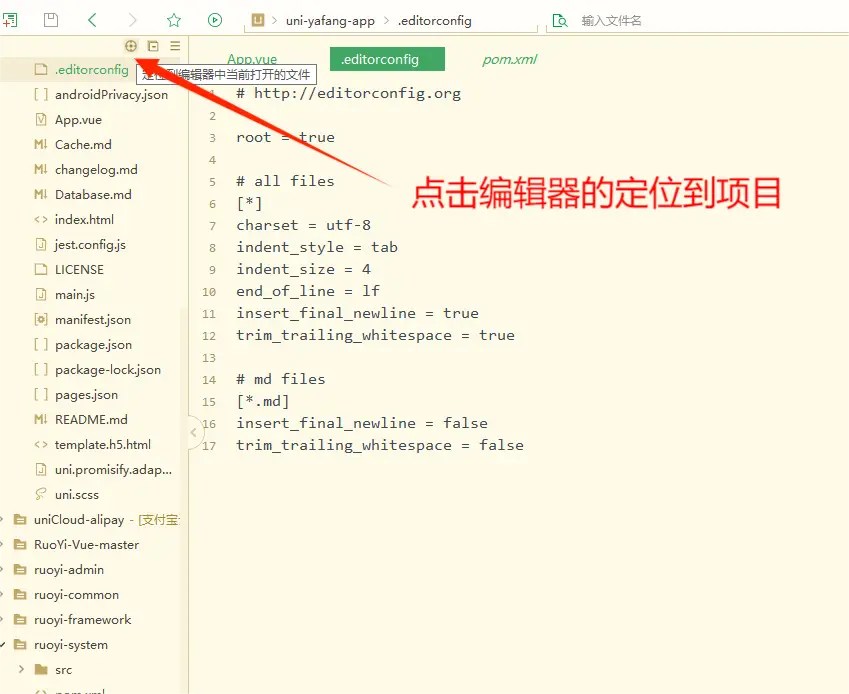Click the locate current file target icon
Image resolution: width=849 pixels, height=694 pixels.
(x=130, y=46)
